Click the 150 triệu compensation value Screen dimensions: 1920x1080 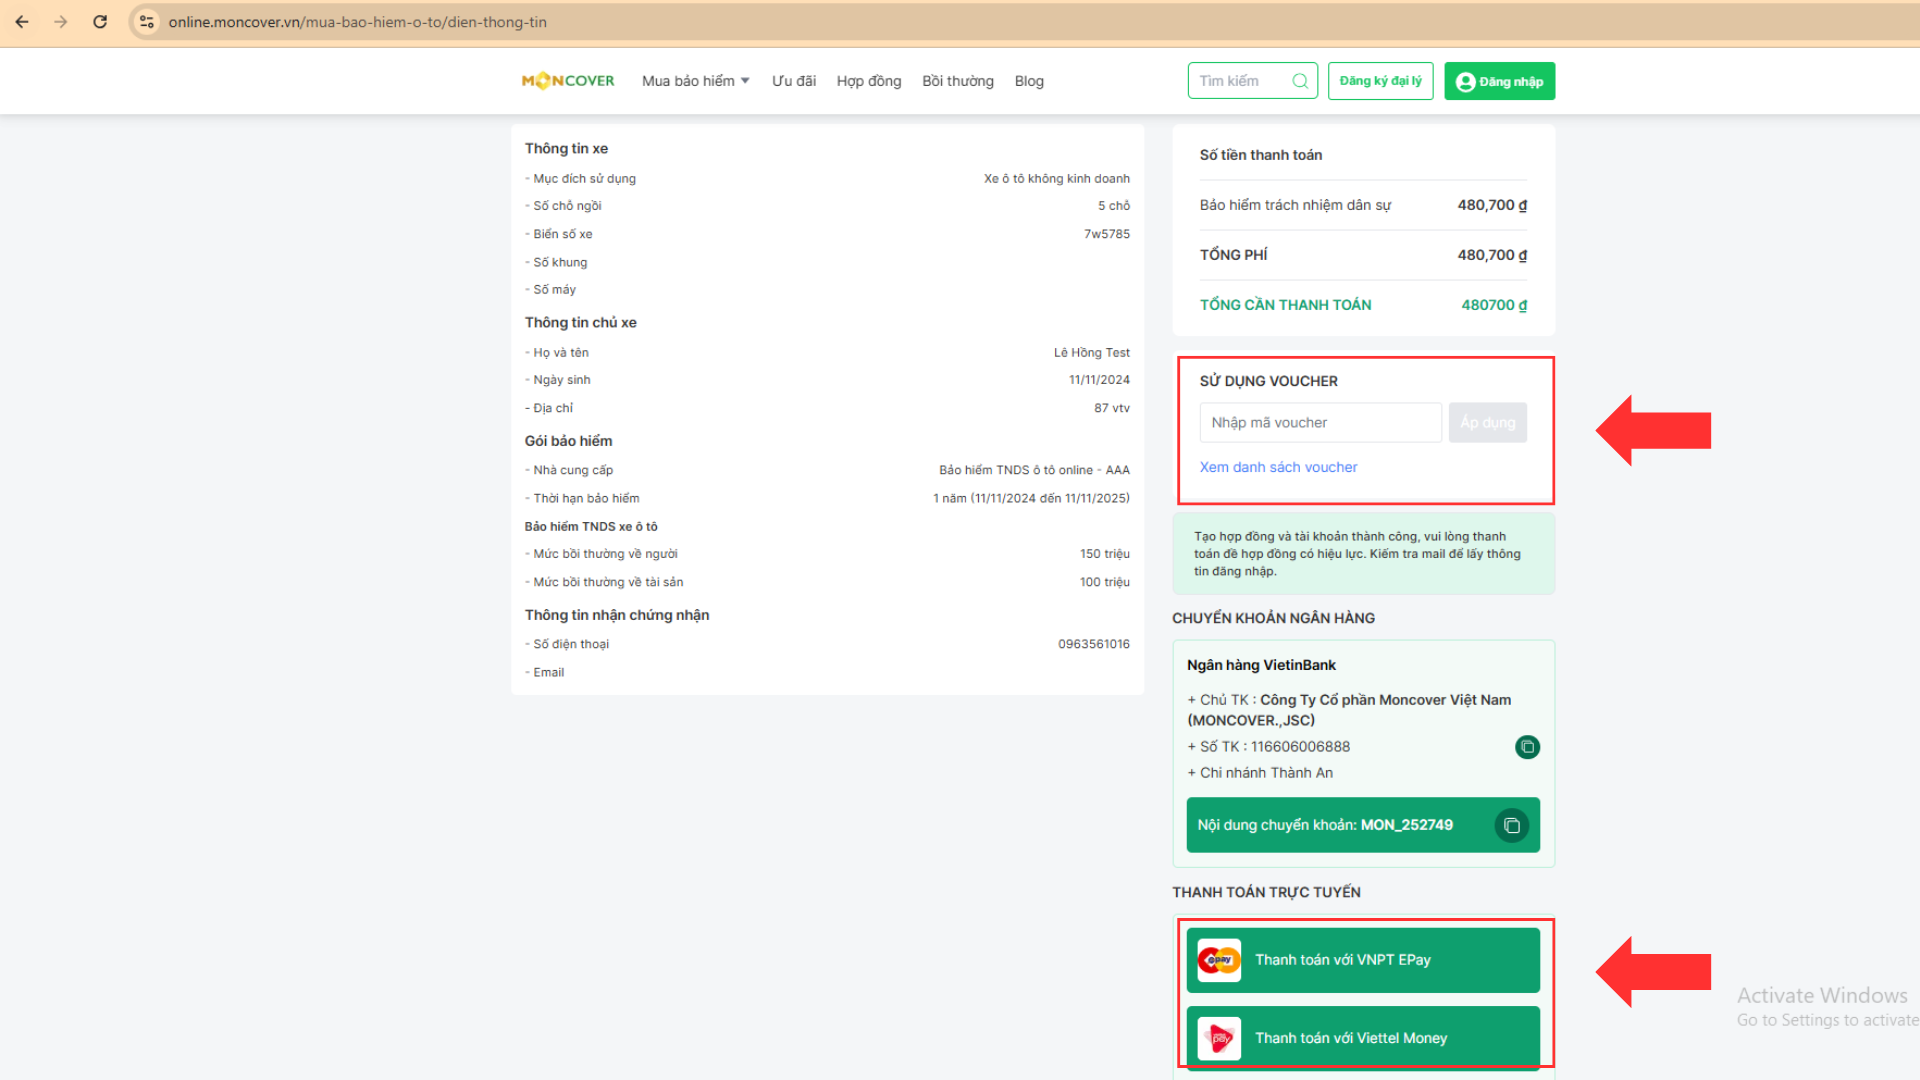tap(1104, 554)
